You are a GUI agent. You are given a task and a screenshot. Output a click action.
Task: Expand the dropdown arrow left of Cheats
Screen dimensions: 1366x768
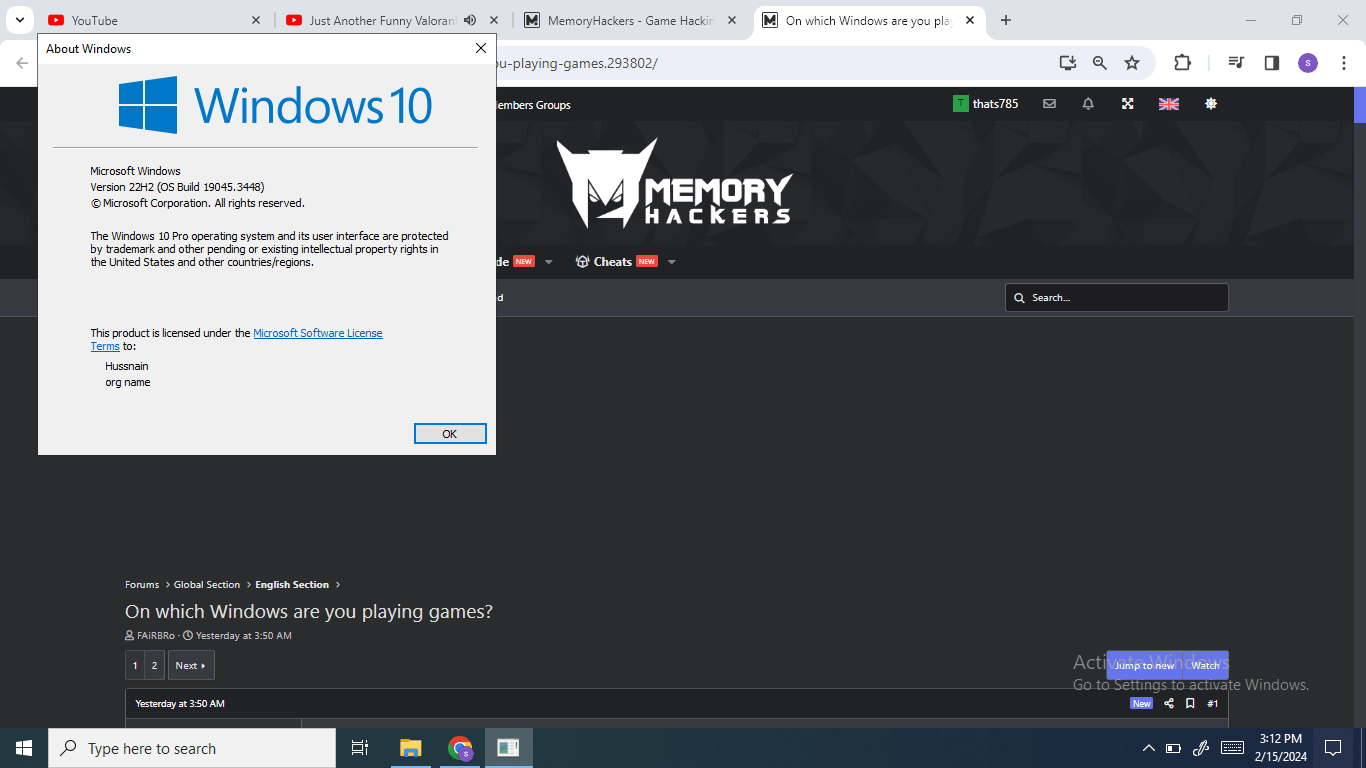(x=548, y=262)
